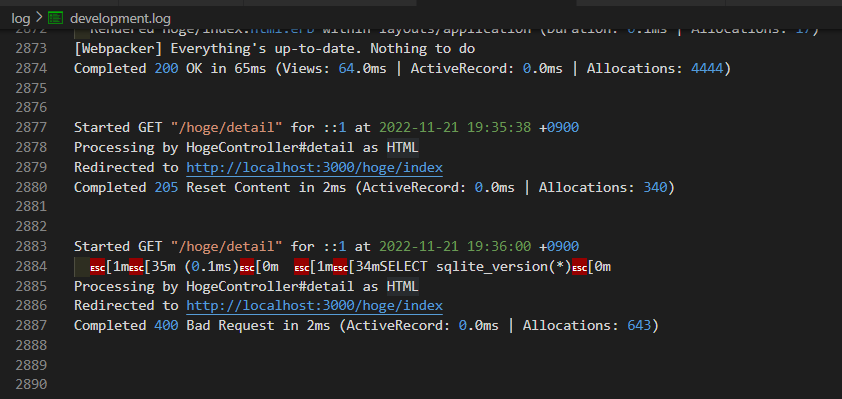
Task: Click the Webpacker message on line 2873
Action: (274, 49)
